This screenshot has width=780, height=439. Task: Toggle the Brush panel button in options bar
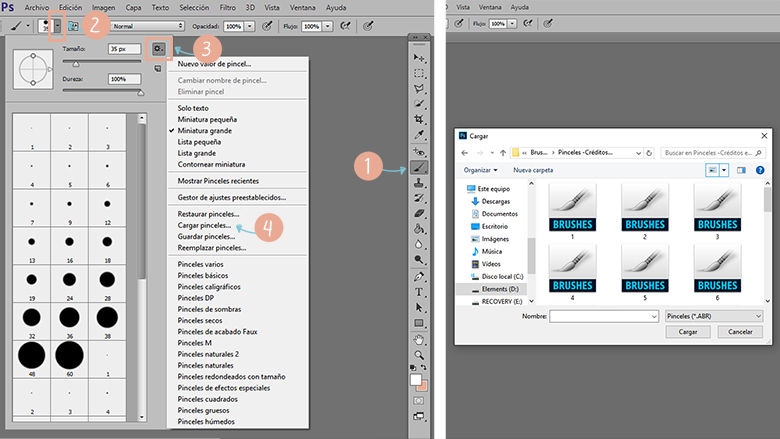pyautogui.click(x=73, y=26)
